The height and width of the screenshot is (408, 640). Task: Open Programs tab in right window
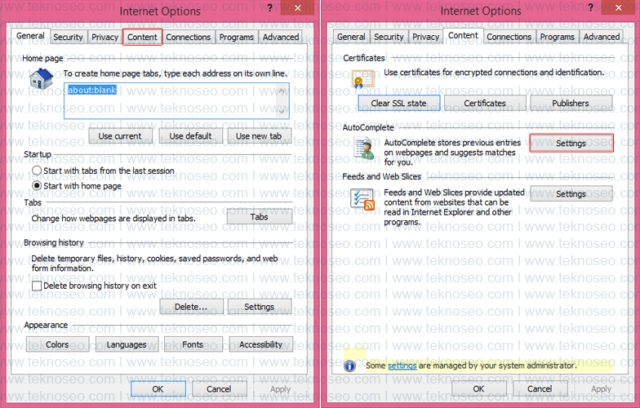(x=557, y=37)
